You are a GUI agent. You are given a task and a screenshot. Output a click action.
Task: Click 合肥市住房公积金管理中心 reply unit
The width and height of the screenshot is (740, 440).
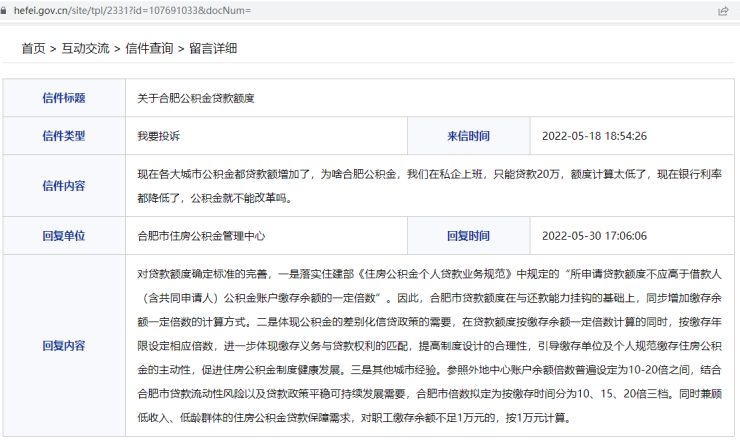pyautogui.click(x=201, y=236)
